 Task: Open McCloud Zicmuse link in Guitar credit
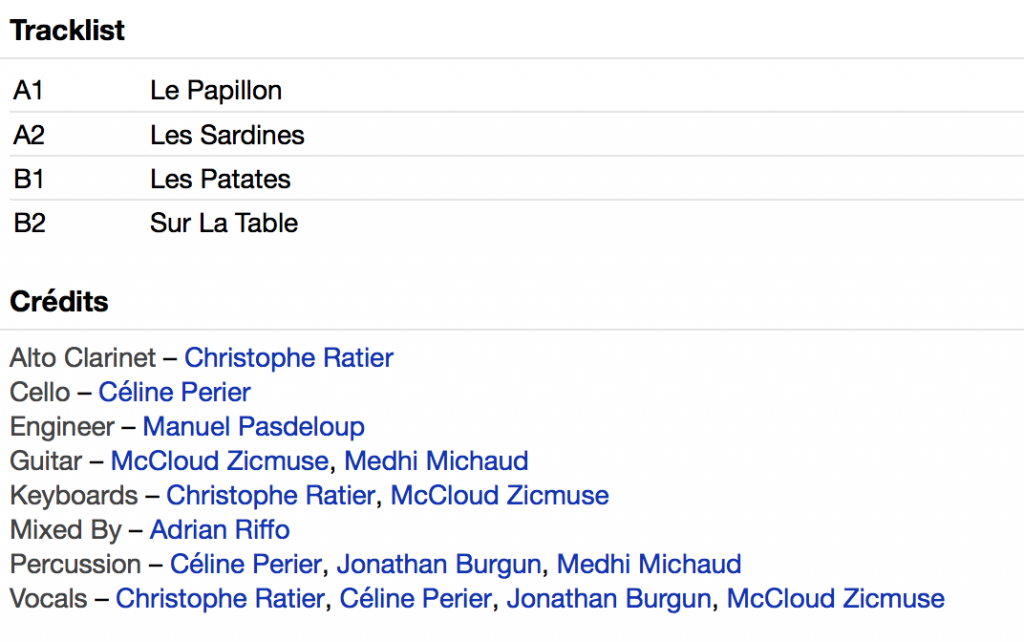(x=219, y=461)
